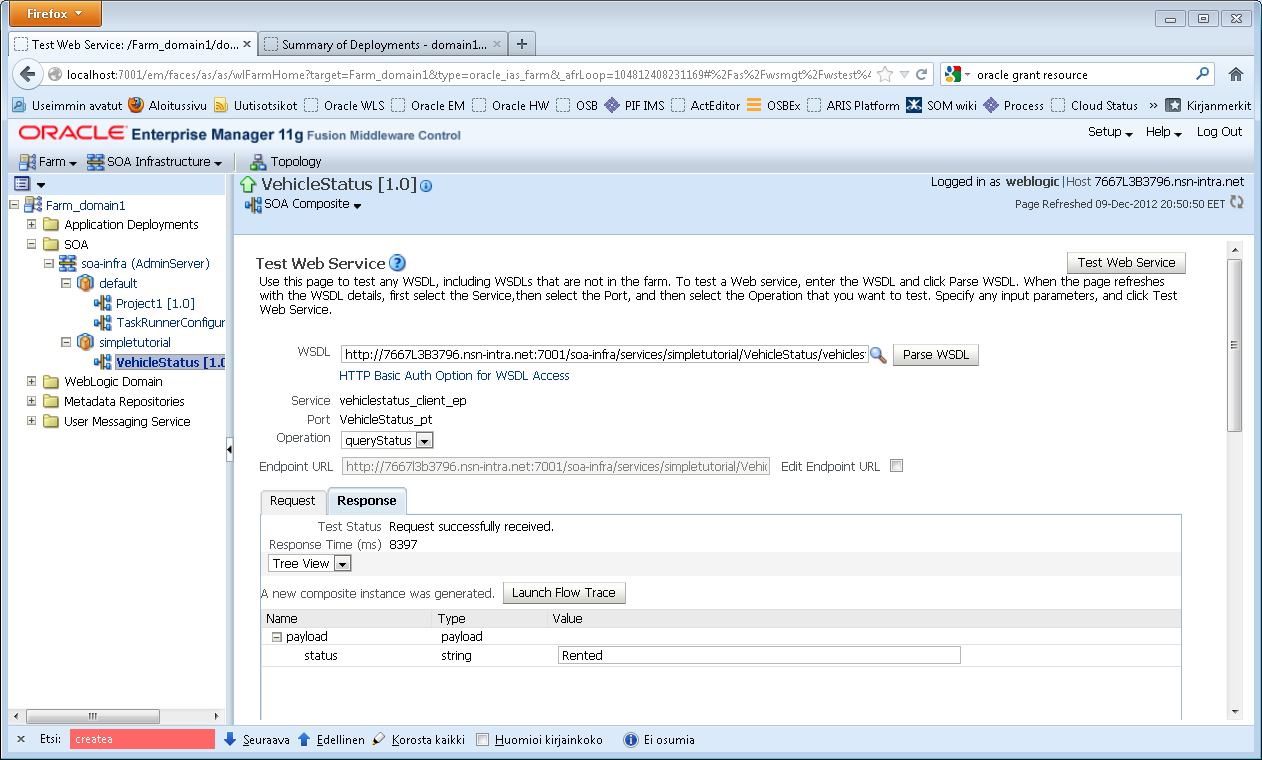The height and width of the screenshot is (760, 1262).
Task: Collapse payload row in response tree
Action: 277,637
